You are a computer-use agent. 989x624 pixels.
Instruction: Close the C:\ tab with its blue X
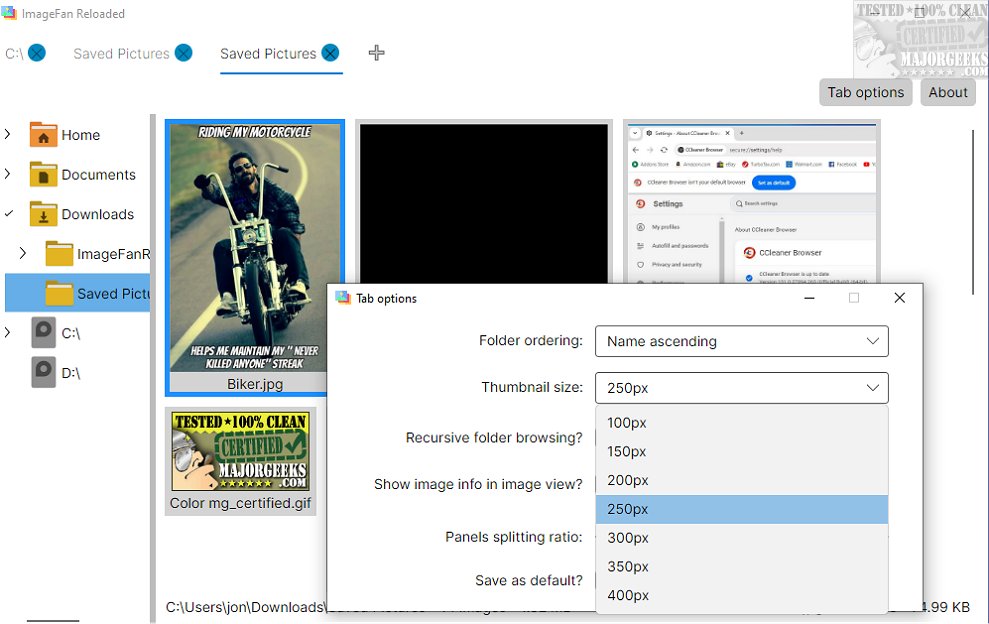pyautogui.click(x=37, y=53)
